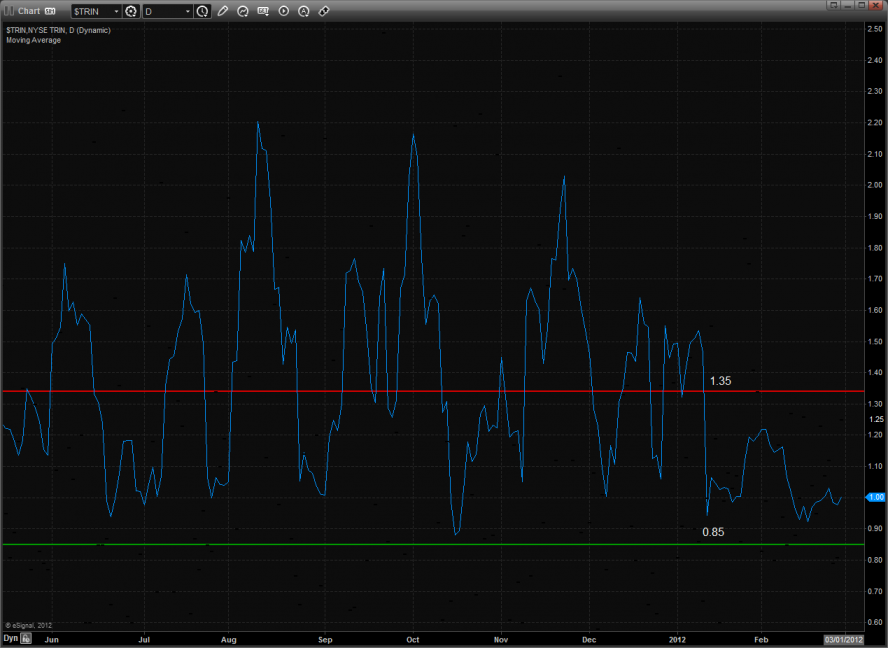Click the play replay icon

point(284,11)
